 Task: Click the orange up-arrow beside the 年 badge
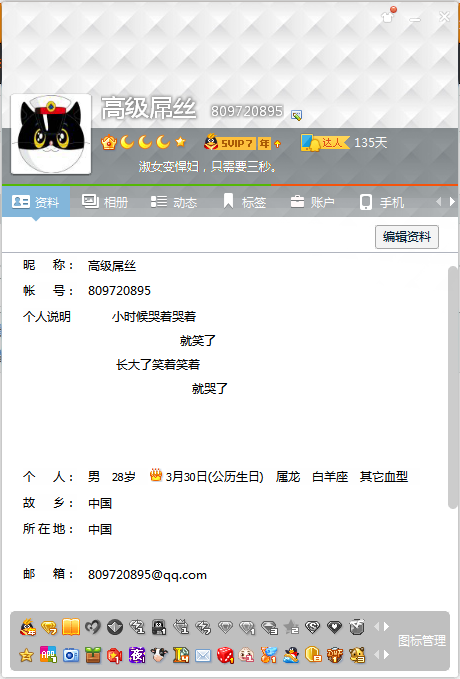(x=278, y=143)
